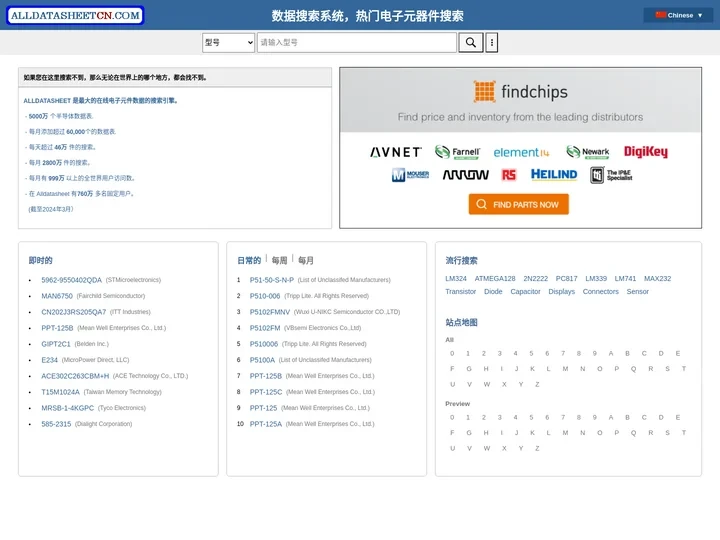Click the FIND PARTS NOW button
720x540 pixels.
[x=518, y=204]
